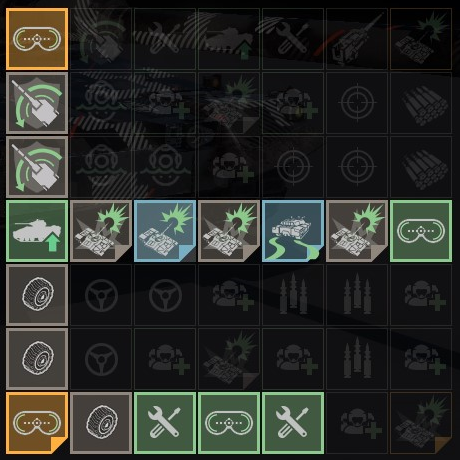This screenshot has width=460, height=460.
Task: Click the green goggles tile ending the highlighted row
Action: 421,231
